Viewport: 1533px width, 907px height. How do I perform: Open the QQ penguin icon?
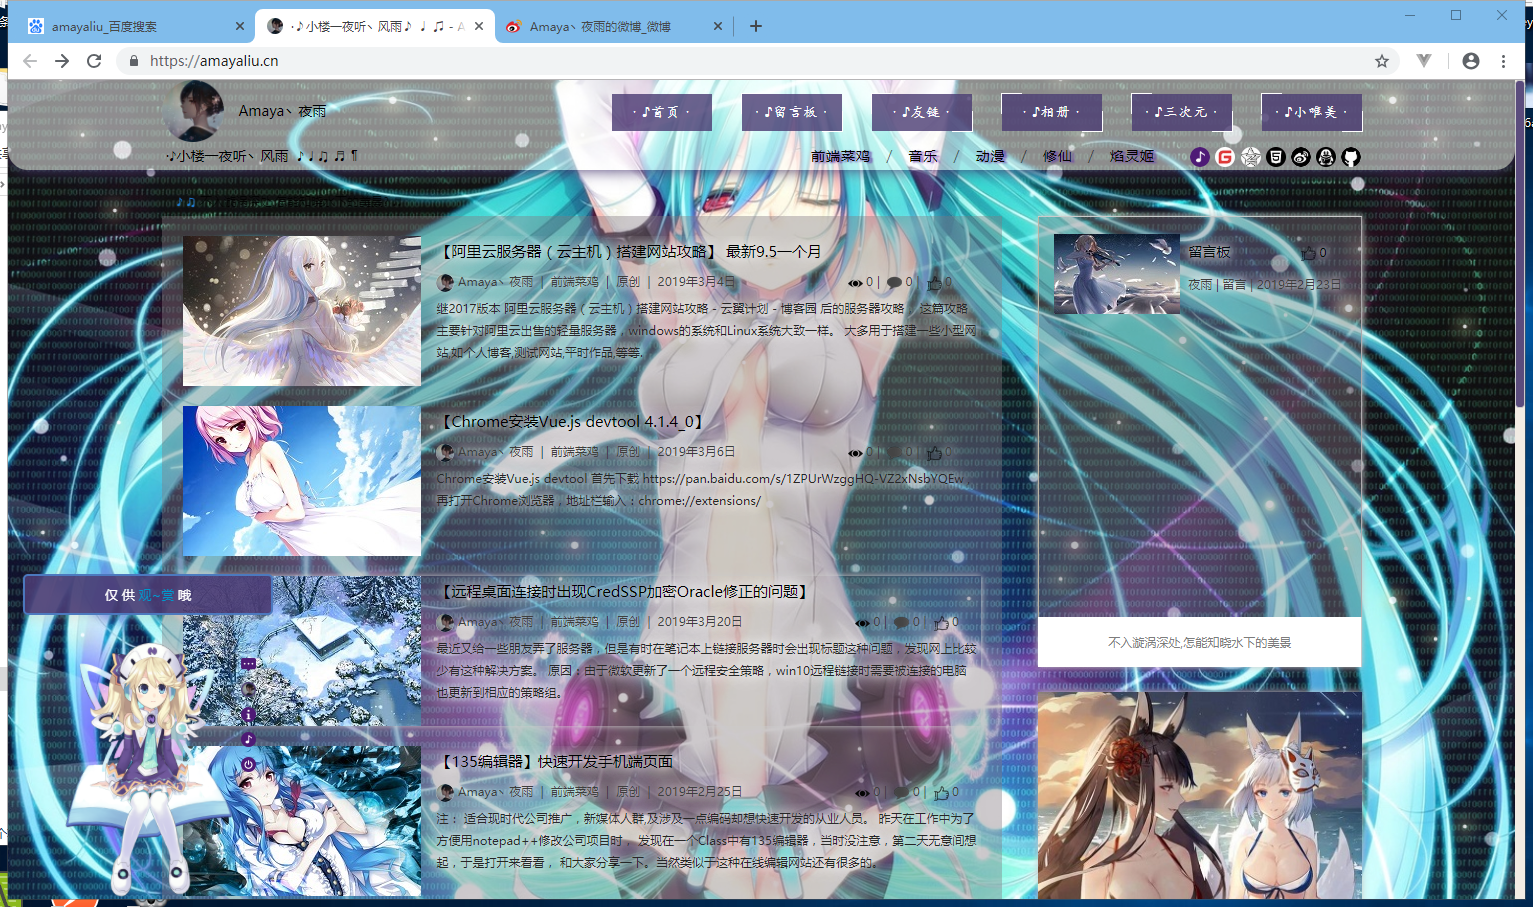1326,157
